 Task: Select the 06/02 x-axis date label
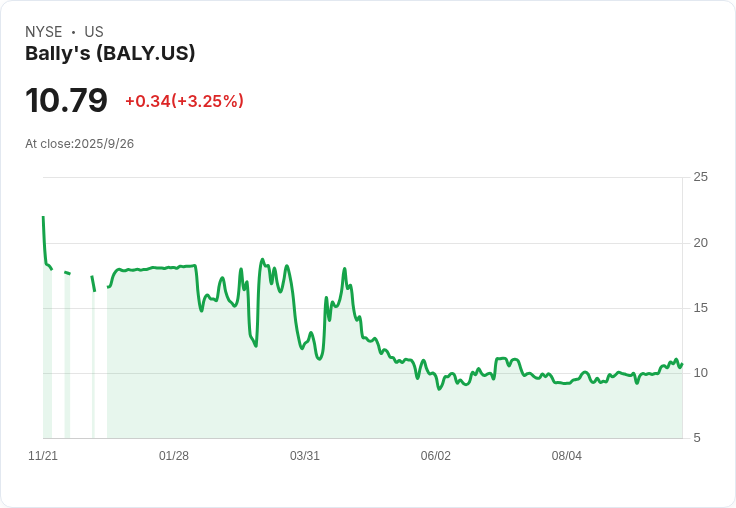(x=436, y=456)
